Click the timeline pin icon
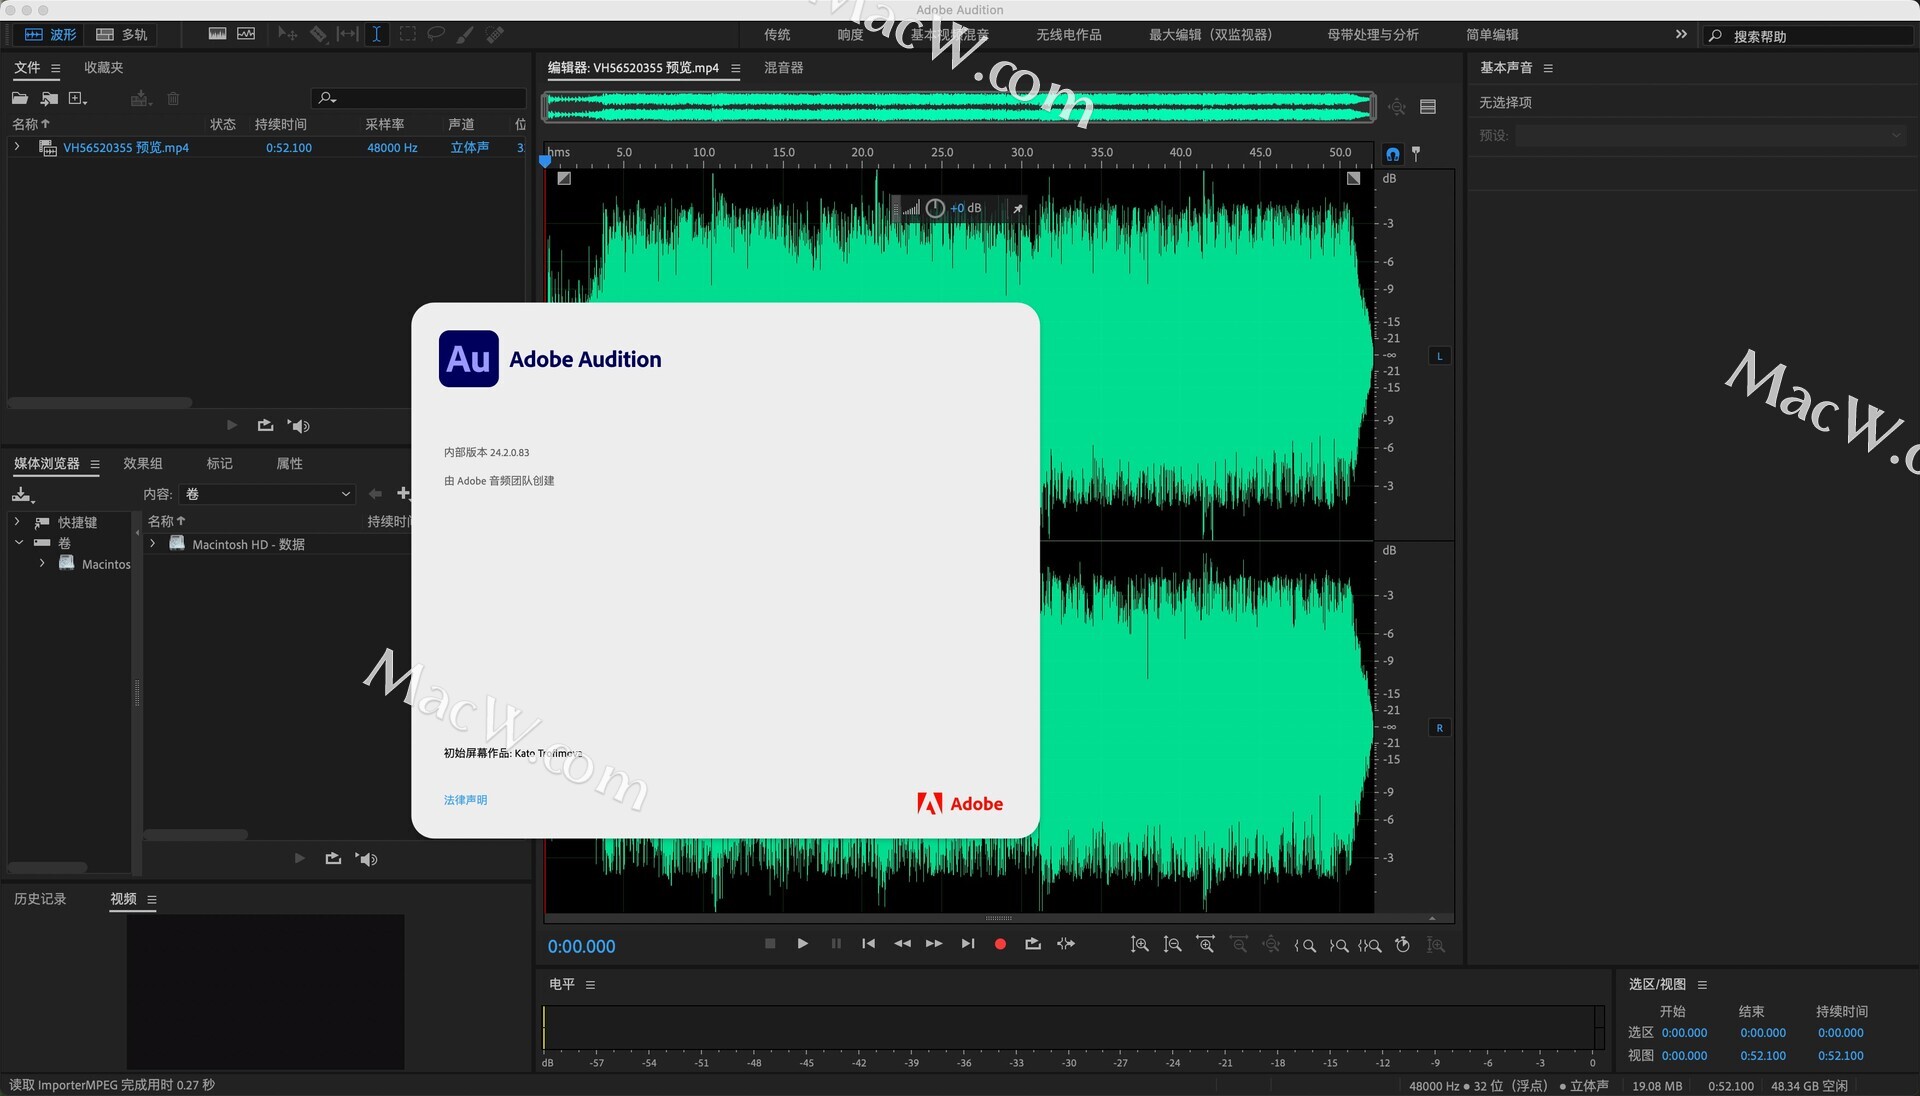Viewport: 1920px width, 1096px height. pyautogui.click(x=1416, y=154)
